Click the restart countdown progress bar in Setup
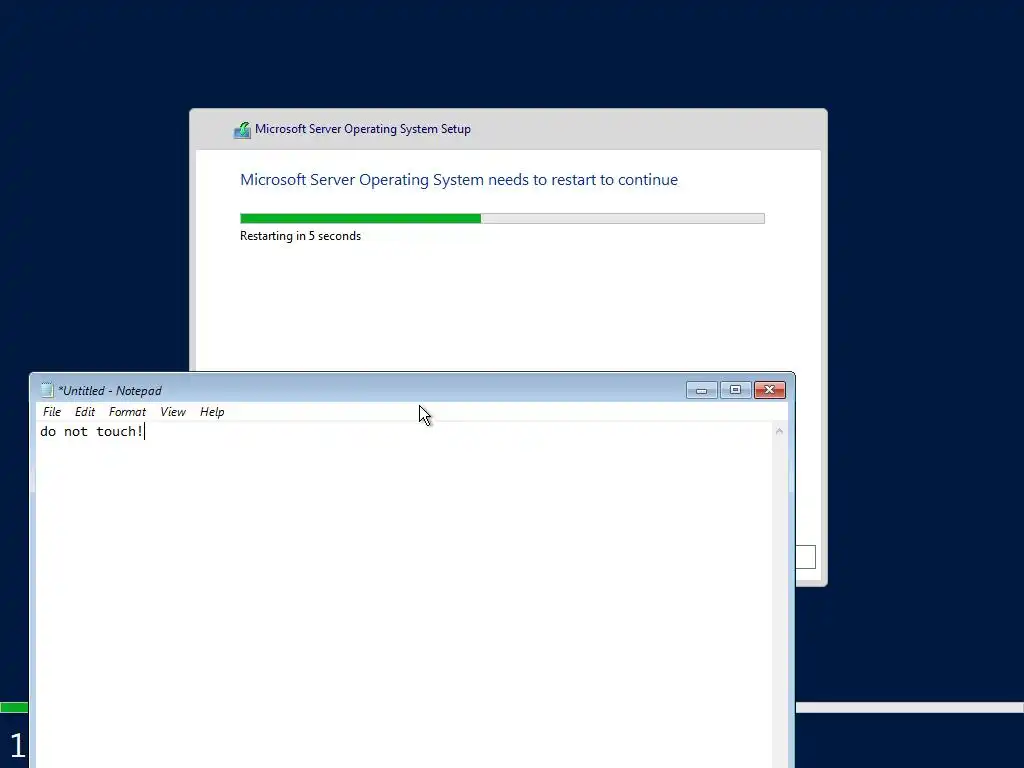 (x=502, y=218)
